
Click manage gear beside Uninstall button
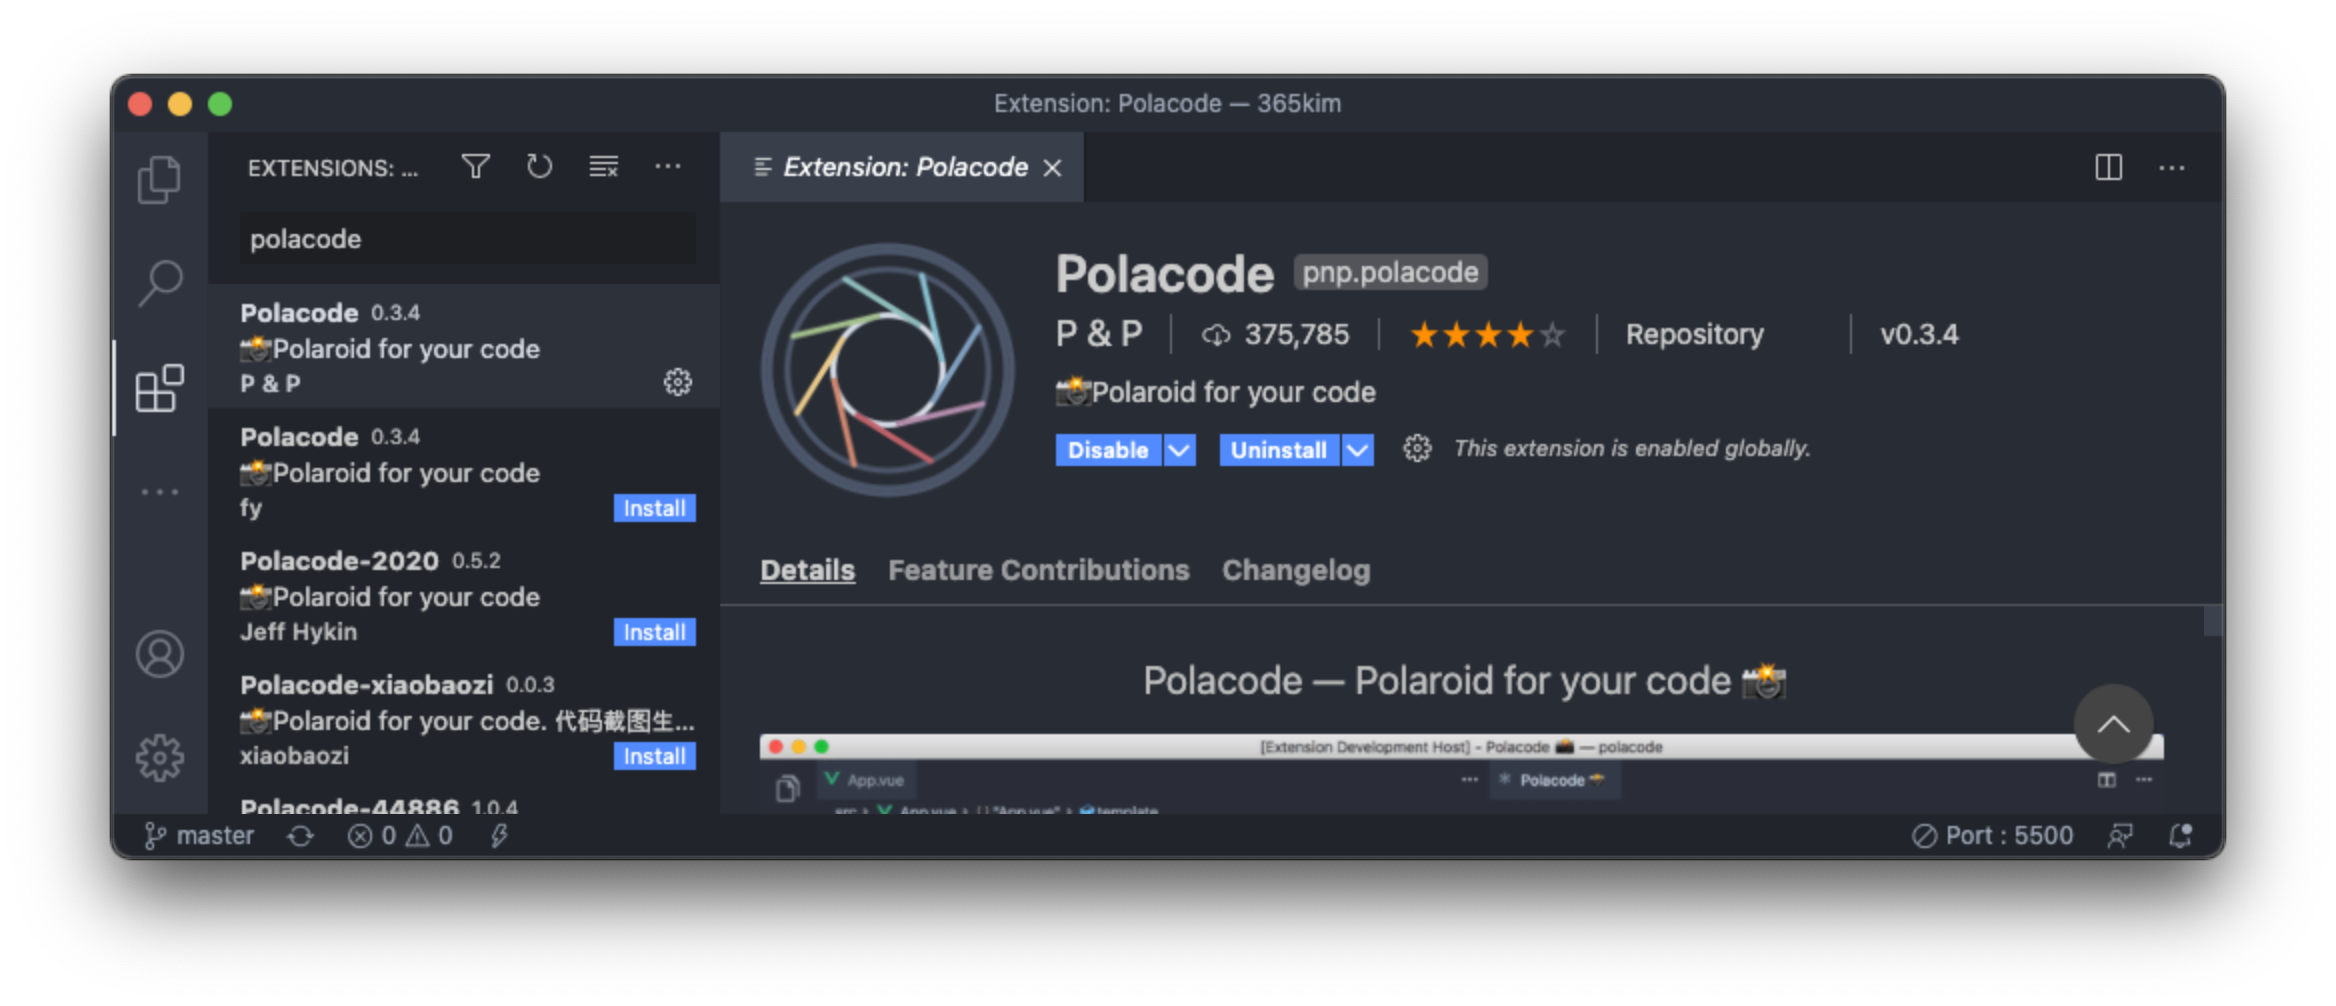(x=1417, y=449)
